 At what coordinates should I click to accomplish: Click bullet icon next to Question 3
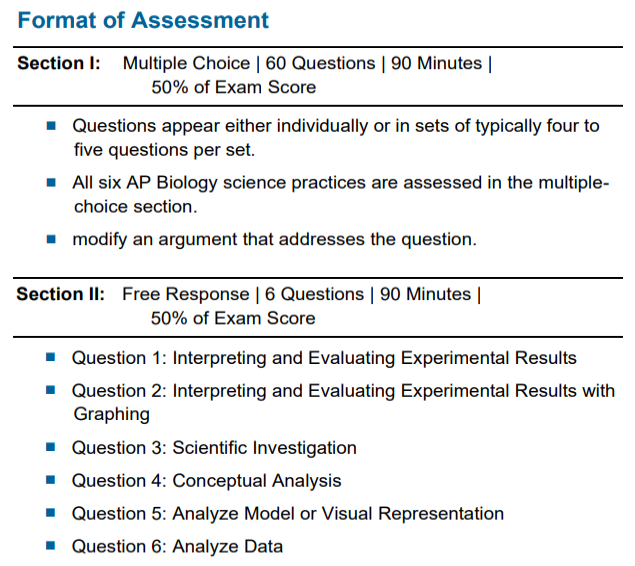[51, 447]
